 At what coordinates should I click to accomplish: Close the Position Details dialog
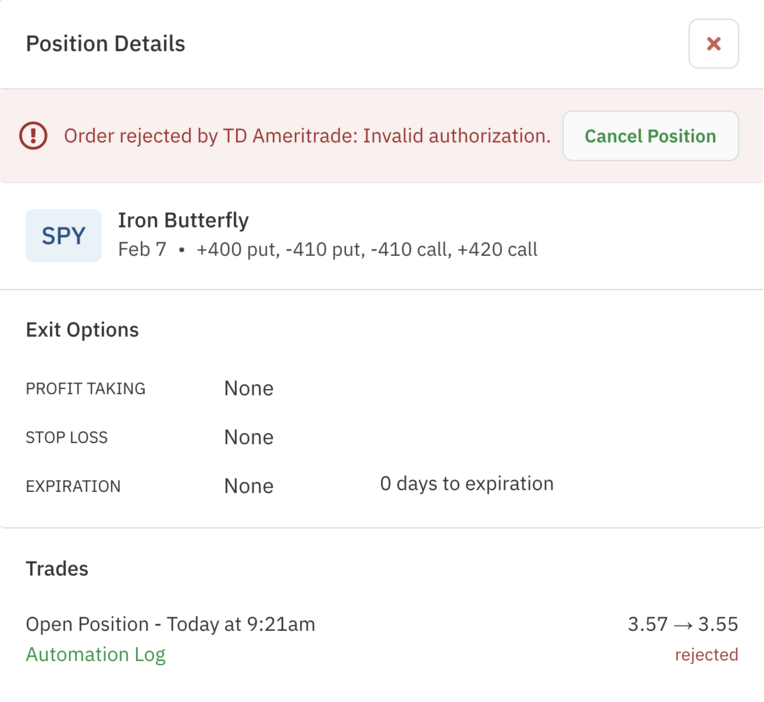pyautogui.click(x=713, y=44)
